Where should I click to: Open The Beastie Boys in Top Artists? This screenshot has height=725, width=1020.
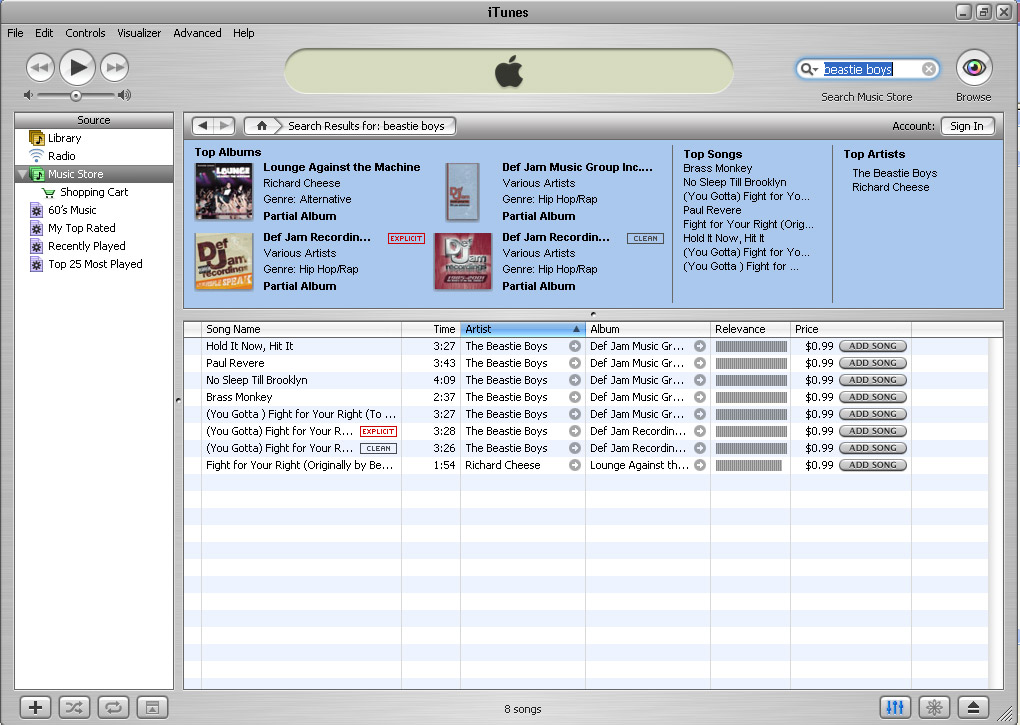click(894, 173)
